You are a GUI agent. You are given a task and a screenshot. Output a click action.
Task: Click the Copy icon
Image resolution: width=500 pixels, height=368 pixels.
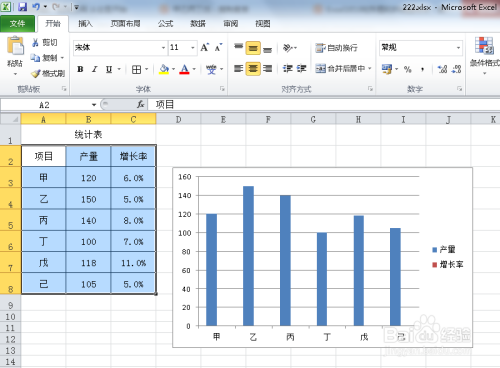pyautogui.click(x=35, y=58)
